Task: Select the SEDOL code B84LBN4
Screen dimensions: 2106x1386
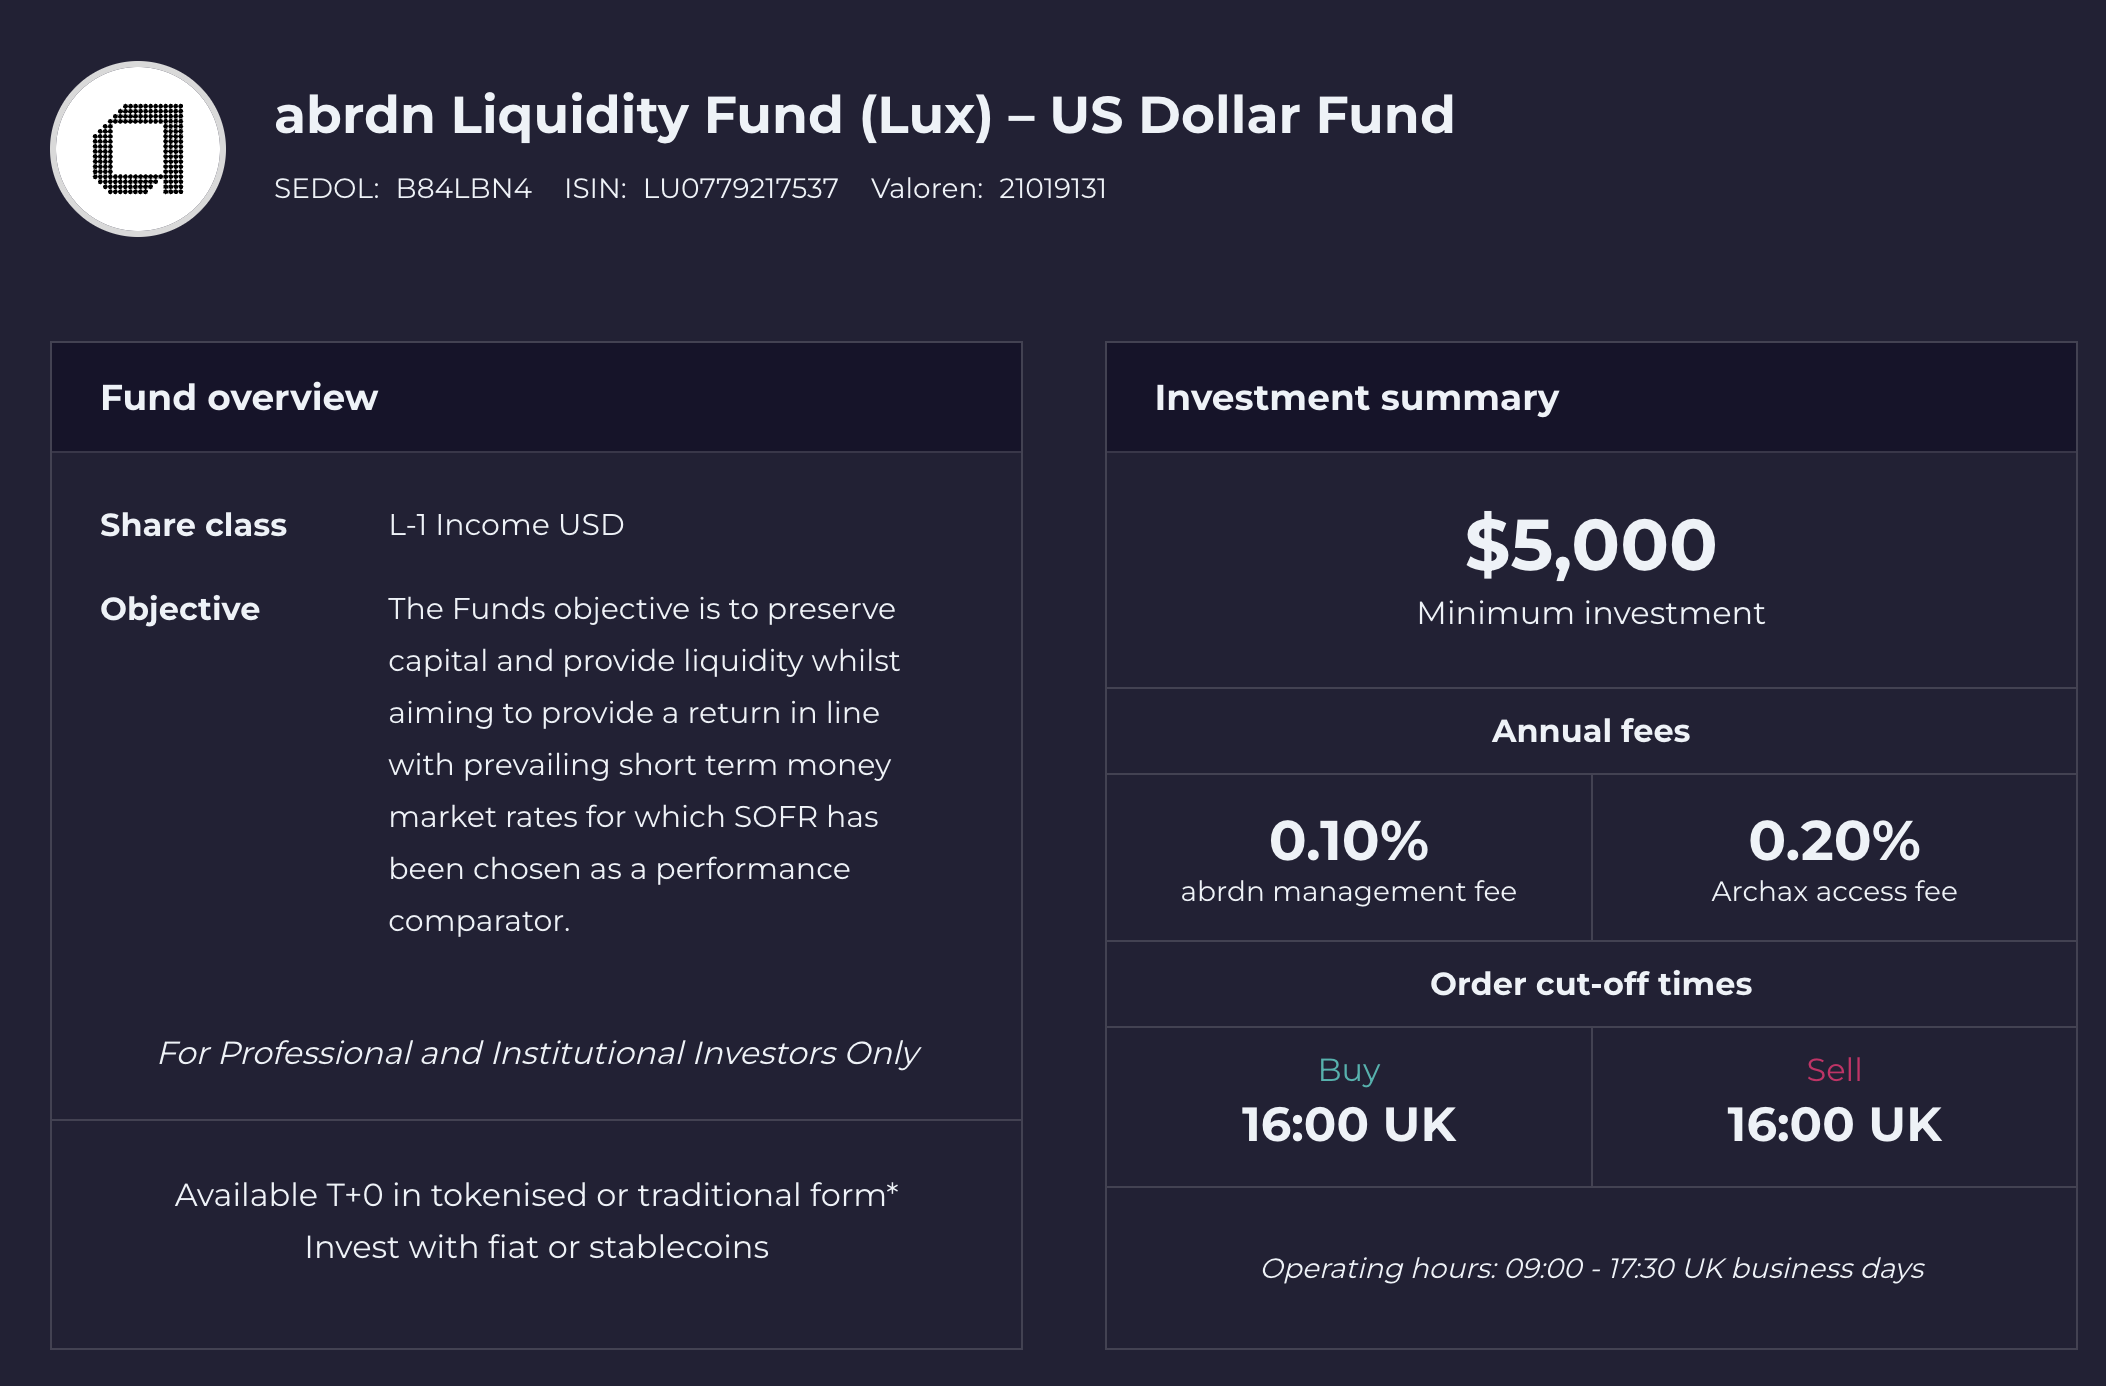Action: (463, 189)
